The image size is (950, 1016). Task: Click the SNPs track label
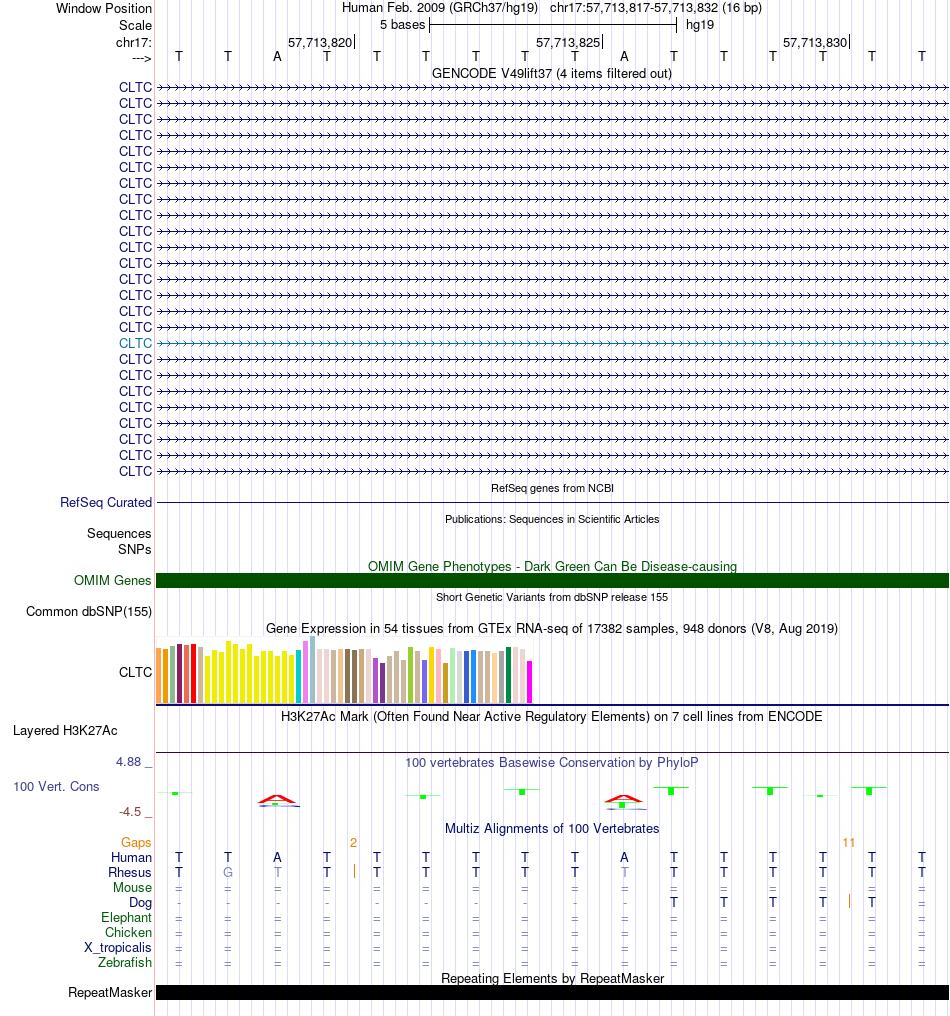click(x=135, y=549)
